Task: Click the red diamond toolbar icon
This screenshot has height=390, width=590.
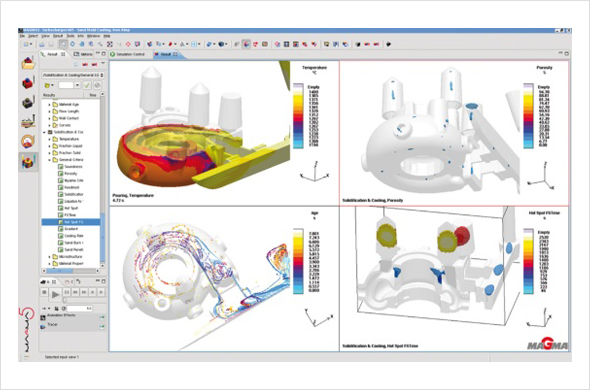Action: 128,44
